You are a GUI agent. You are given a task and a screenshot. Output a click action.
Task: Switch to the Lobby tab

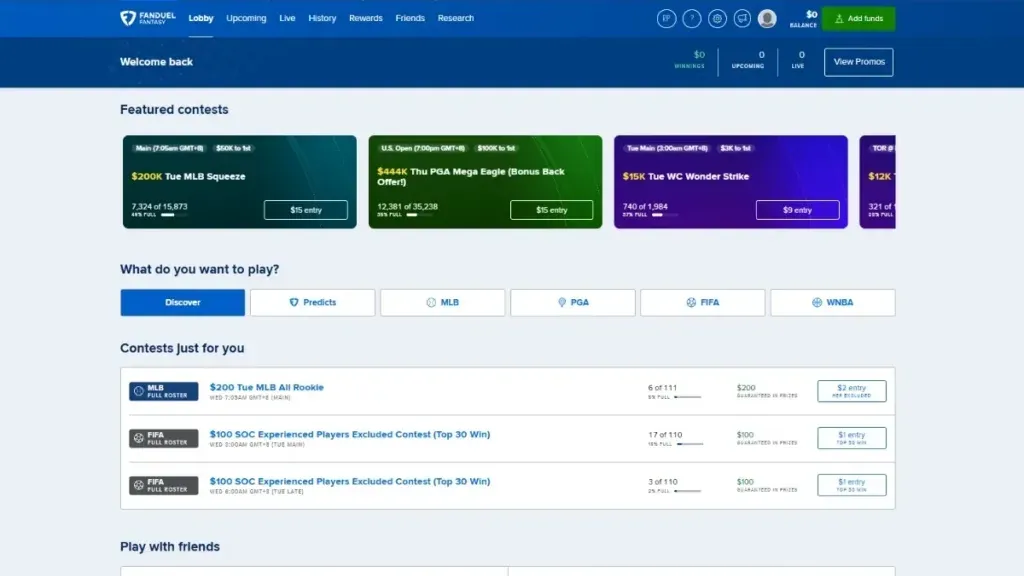pos(200,18)
